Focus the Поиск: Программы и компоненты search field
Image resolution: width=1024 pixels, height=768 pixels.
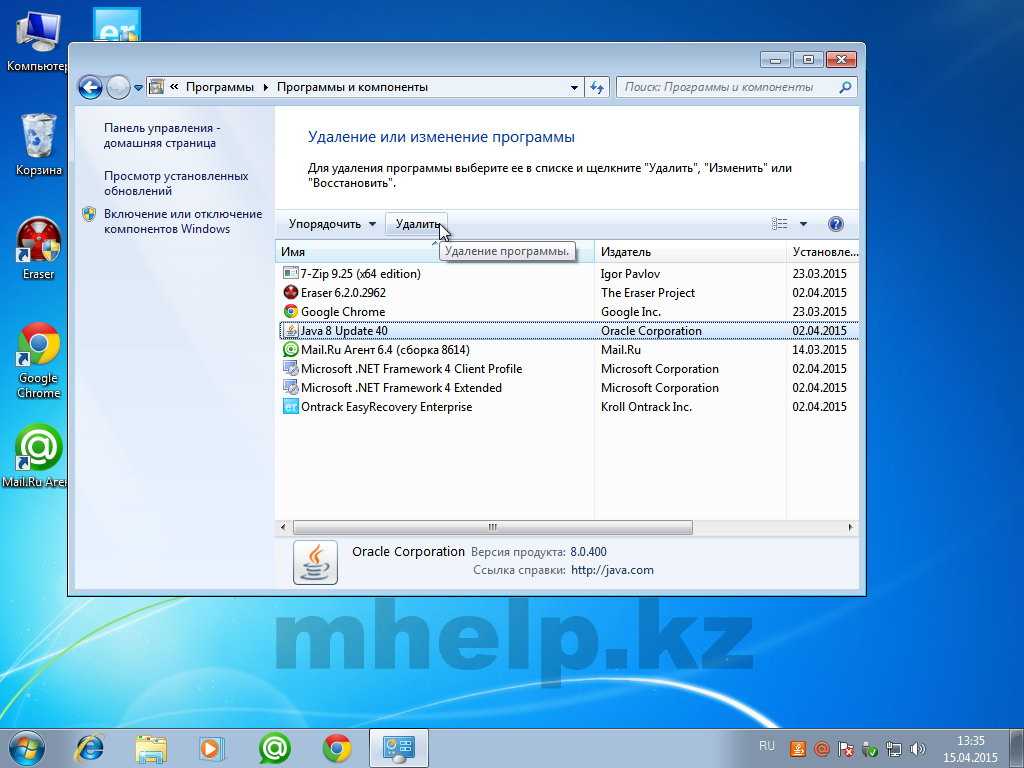pos(726,87)
